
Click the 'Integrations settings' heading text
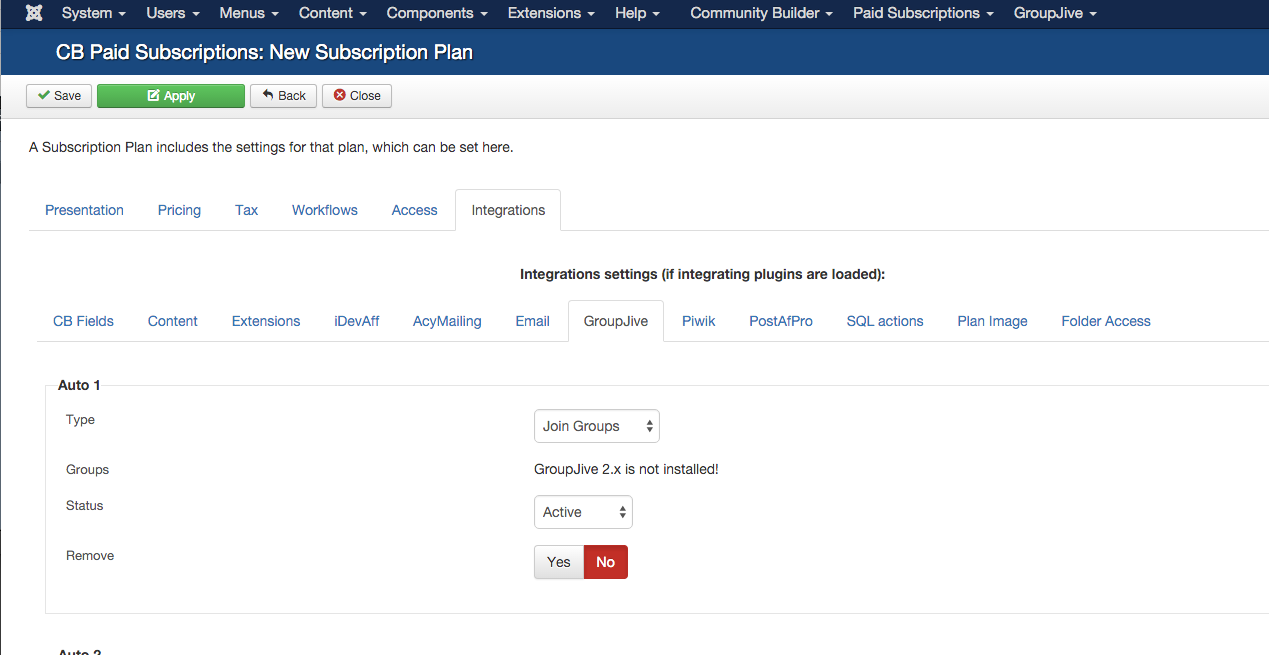pyautogui.click(x=702, y=274)
